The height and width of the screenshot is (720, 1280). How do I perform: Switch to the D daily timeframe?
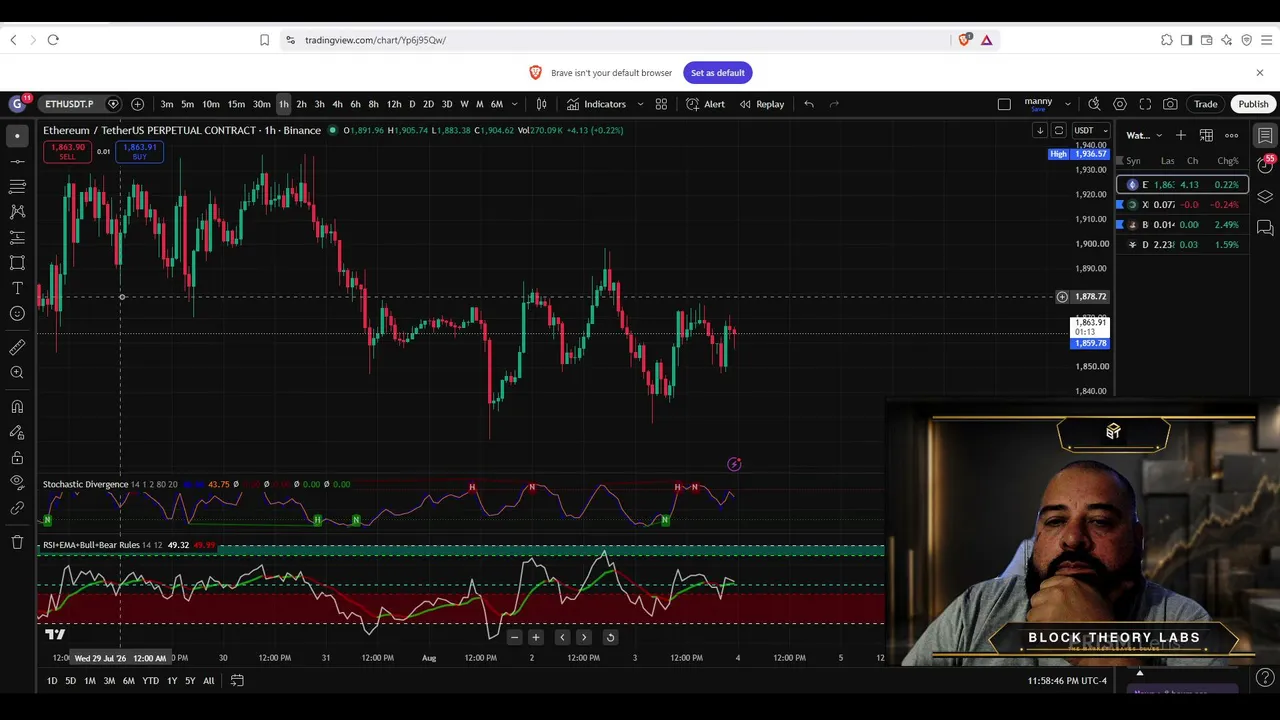(x=412, y=104)
